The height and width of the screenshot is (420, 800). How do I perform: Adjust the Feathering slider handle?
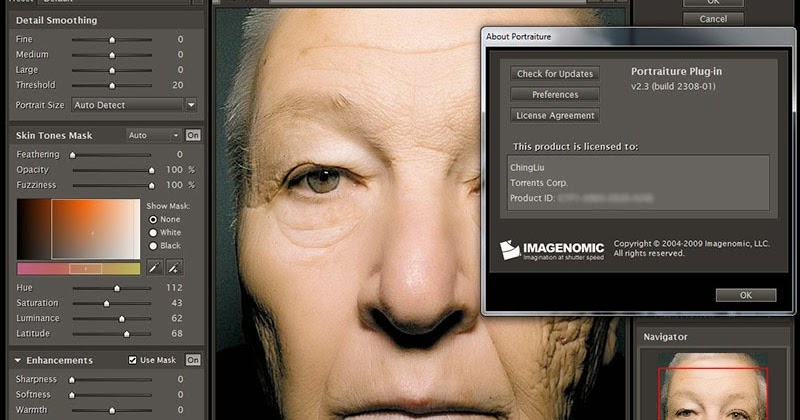point(72,155)
